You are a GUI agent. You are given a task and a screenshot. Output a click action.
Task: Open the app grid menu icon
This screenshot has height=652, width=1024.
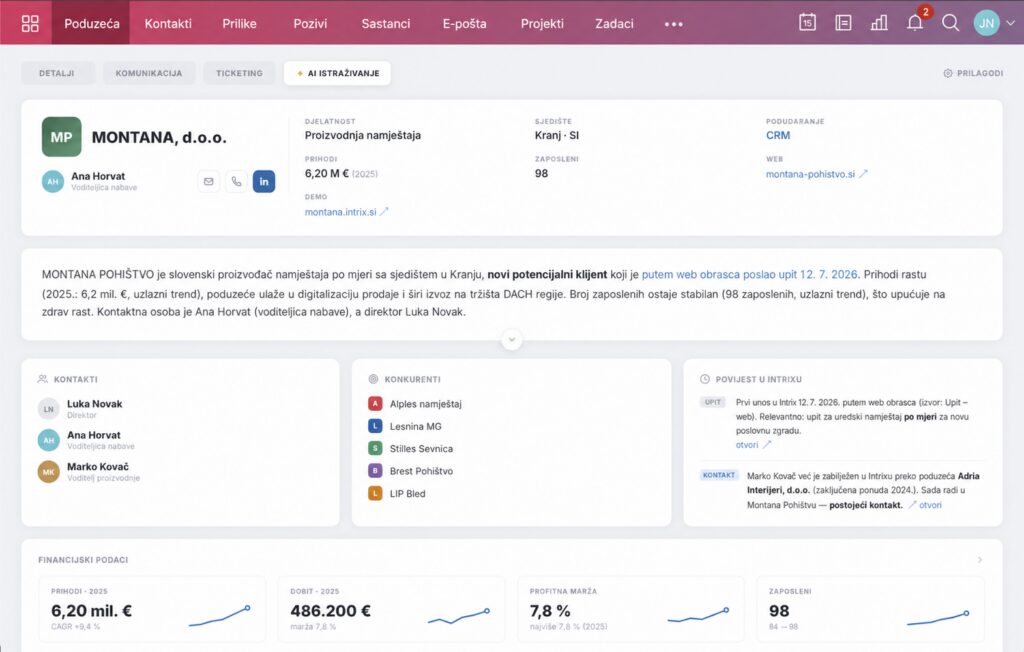tap(30, 24)
